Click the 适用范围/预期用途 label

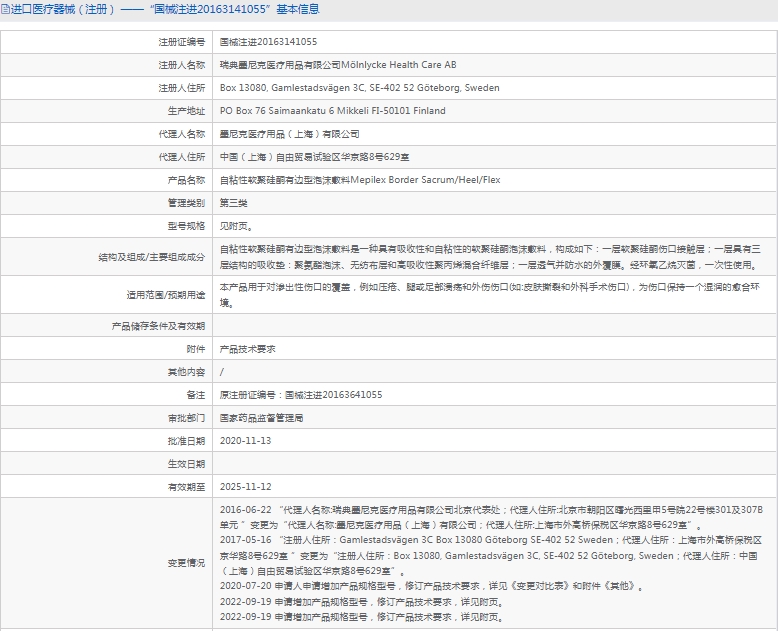click(x=165, y=295)
